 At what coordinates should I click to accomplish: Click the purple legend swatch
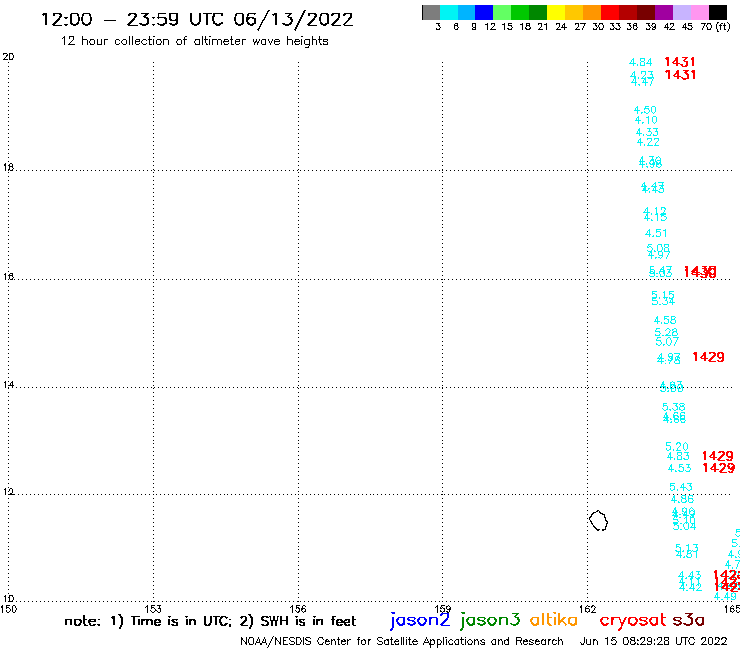(x=664, y=12)
